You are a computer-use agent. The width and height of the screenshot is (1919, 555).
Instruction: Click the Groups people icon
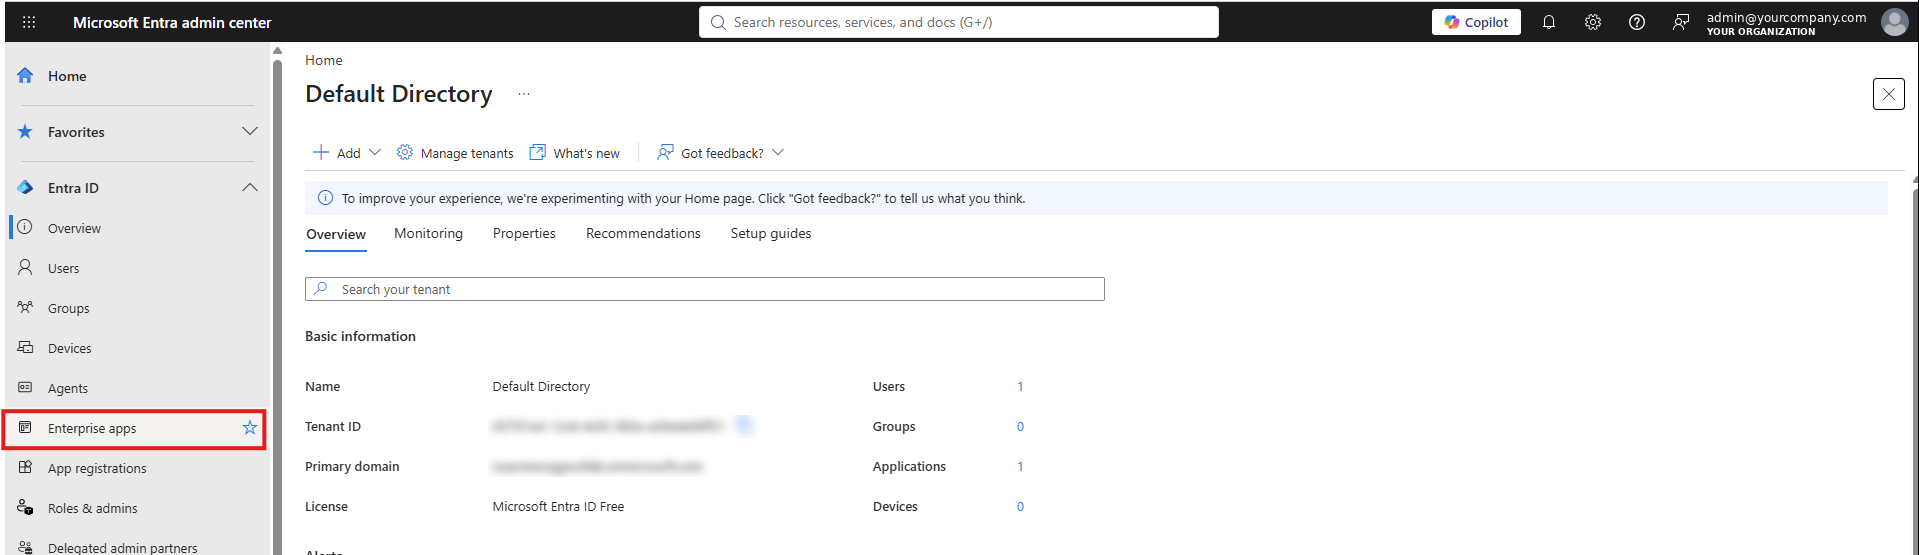tap(25, 307)
